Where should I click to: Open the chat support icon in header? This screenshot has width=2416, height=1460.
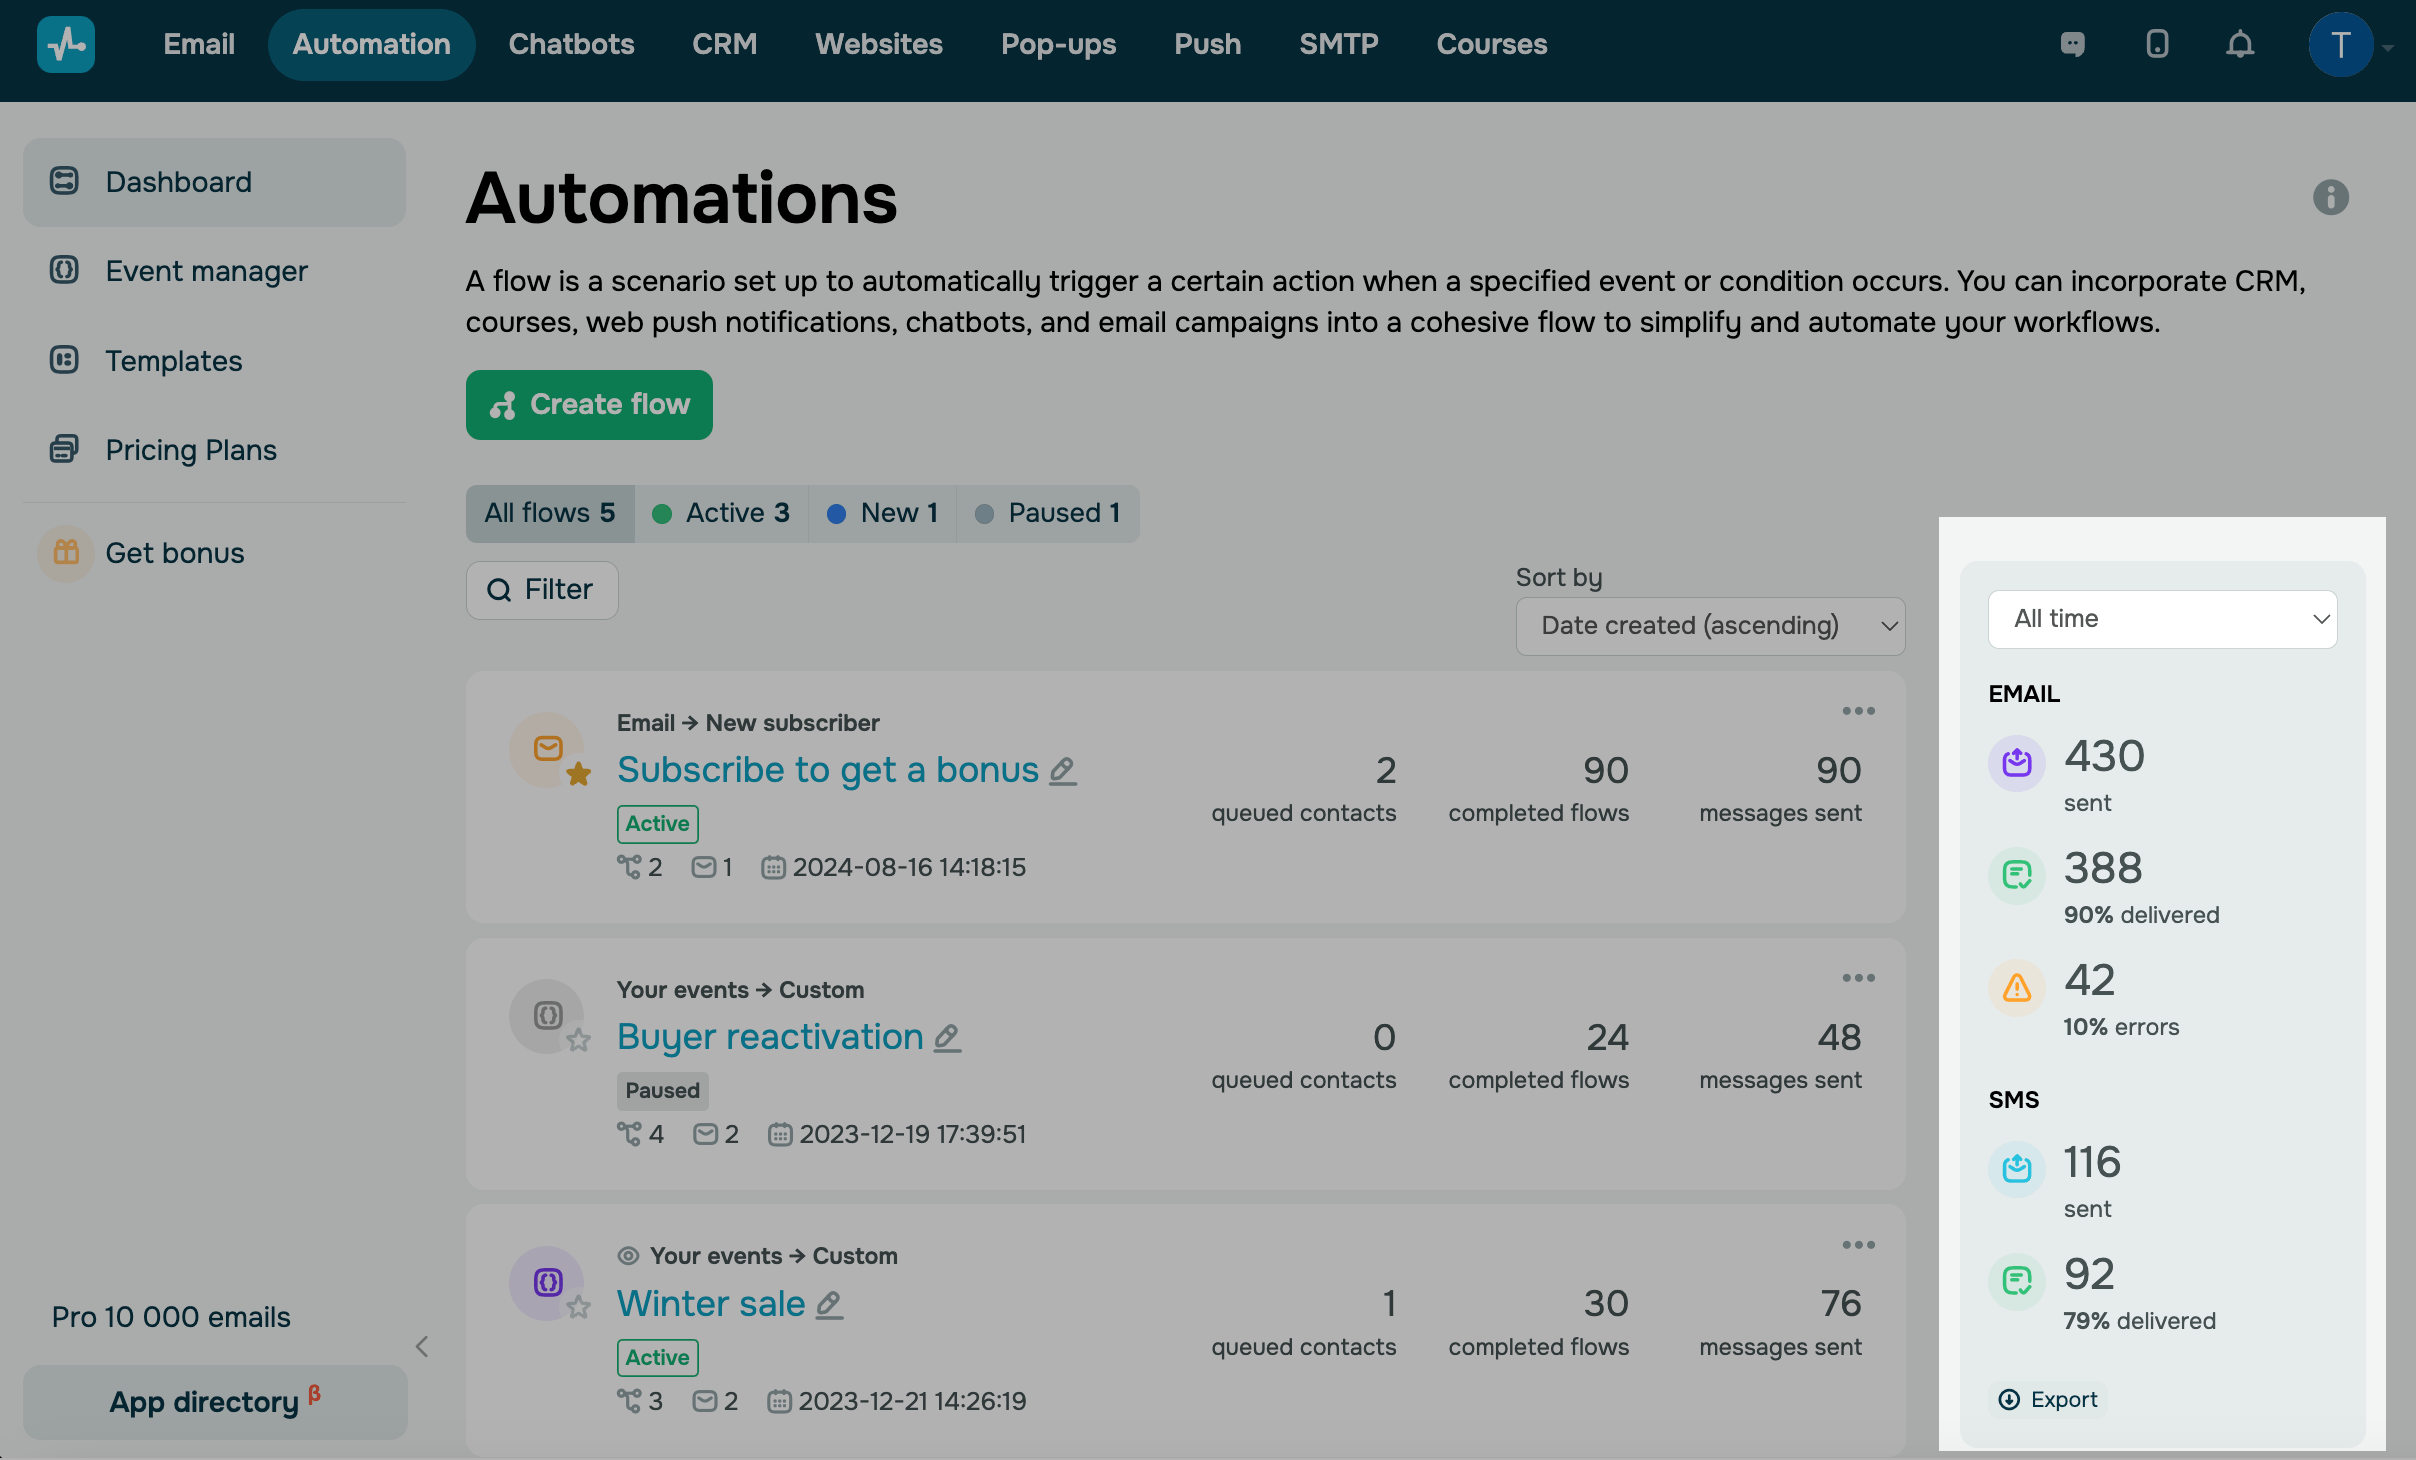[x=2073, y=45]
